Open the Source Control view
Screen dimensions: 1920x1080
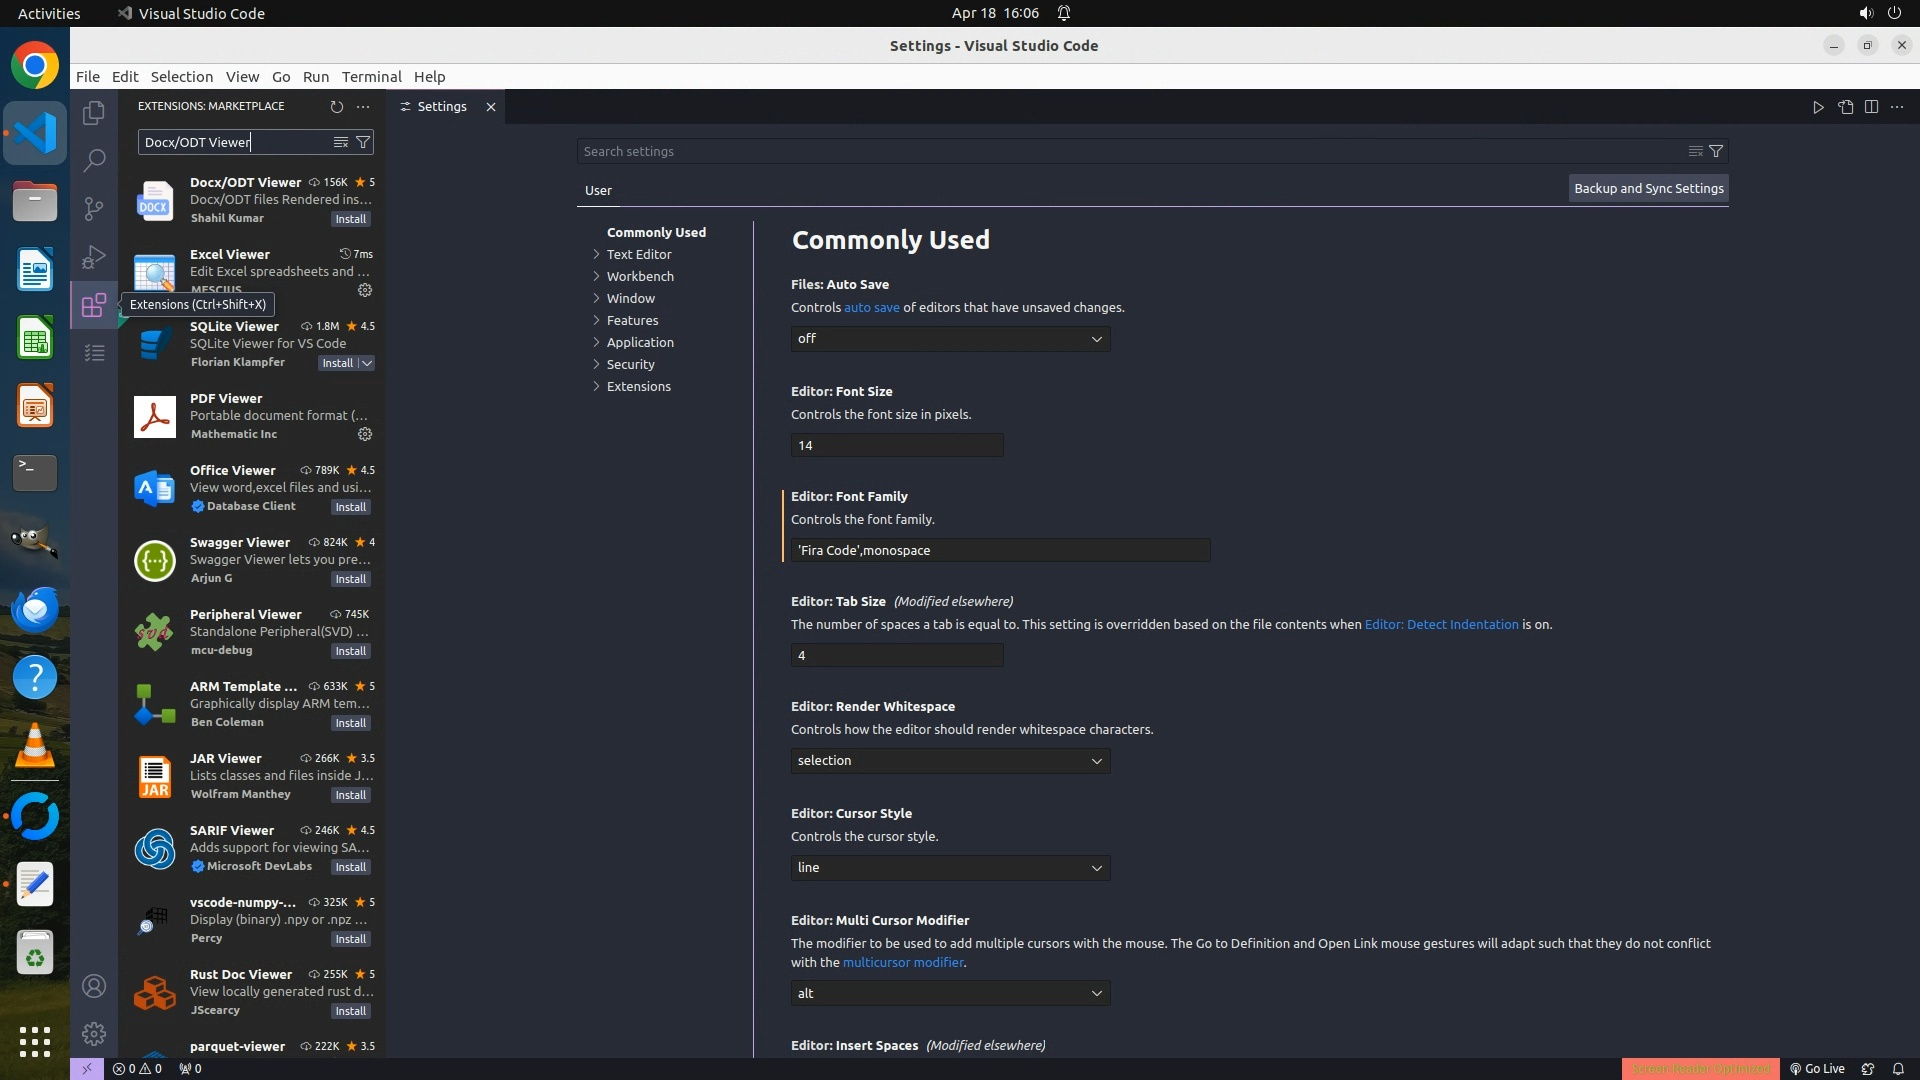point(94,208)
